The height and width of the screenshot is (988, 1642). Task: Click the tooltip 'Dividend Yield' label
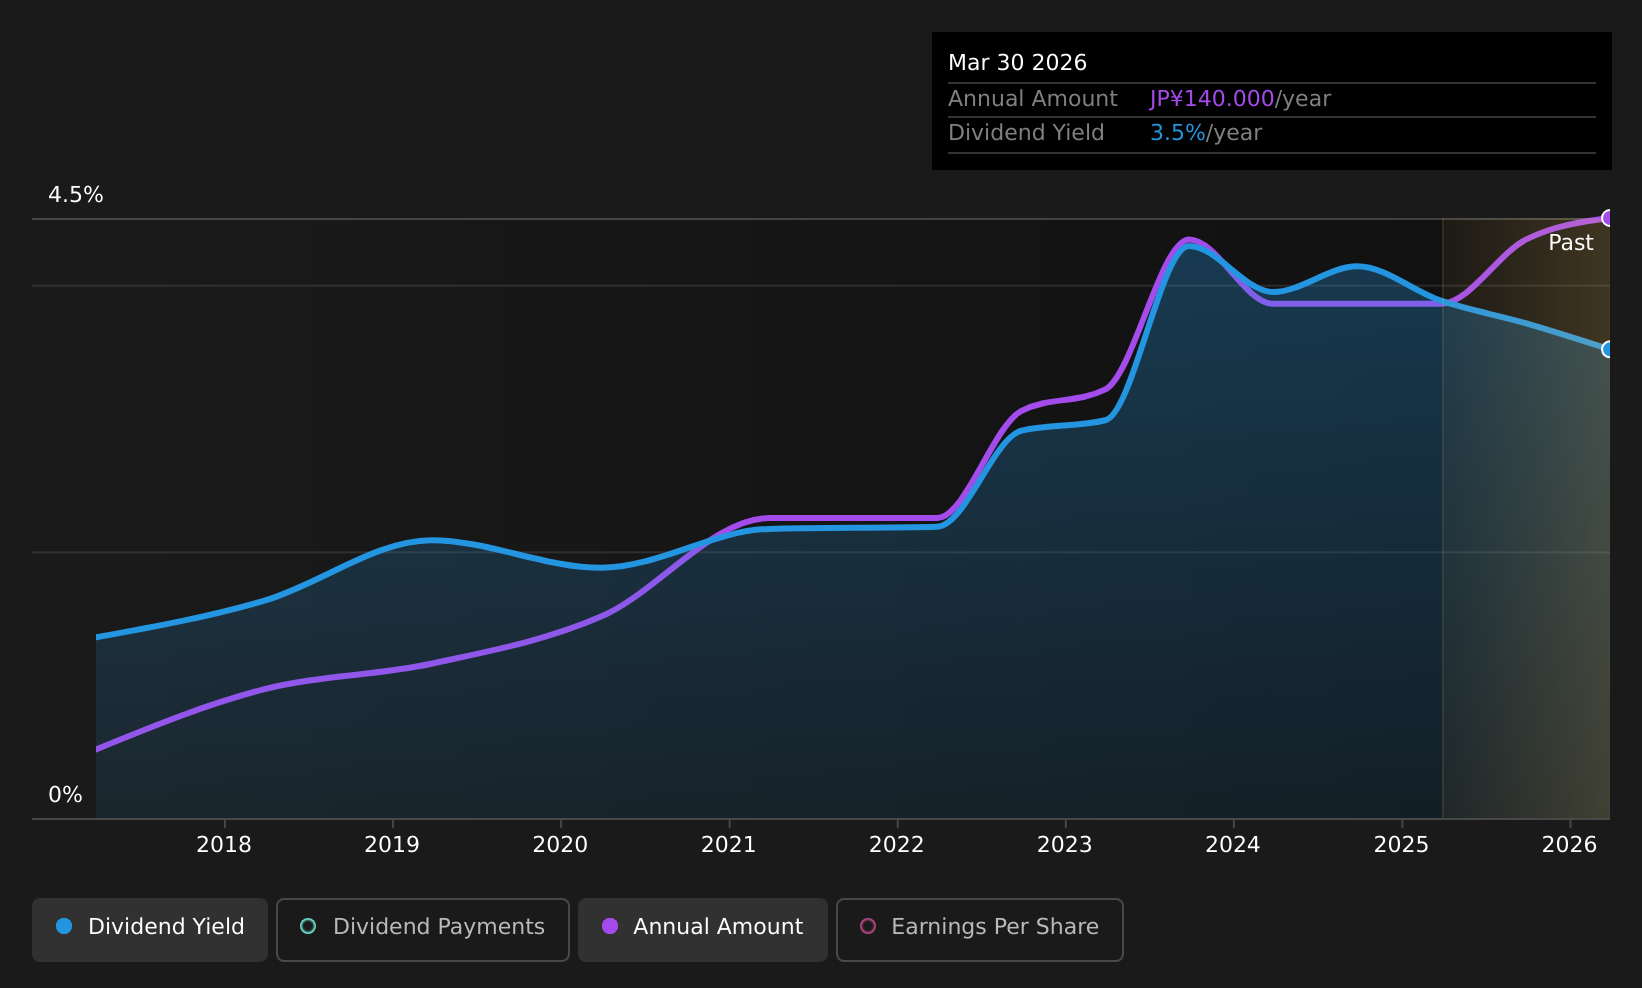[1026, 133]
